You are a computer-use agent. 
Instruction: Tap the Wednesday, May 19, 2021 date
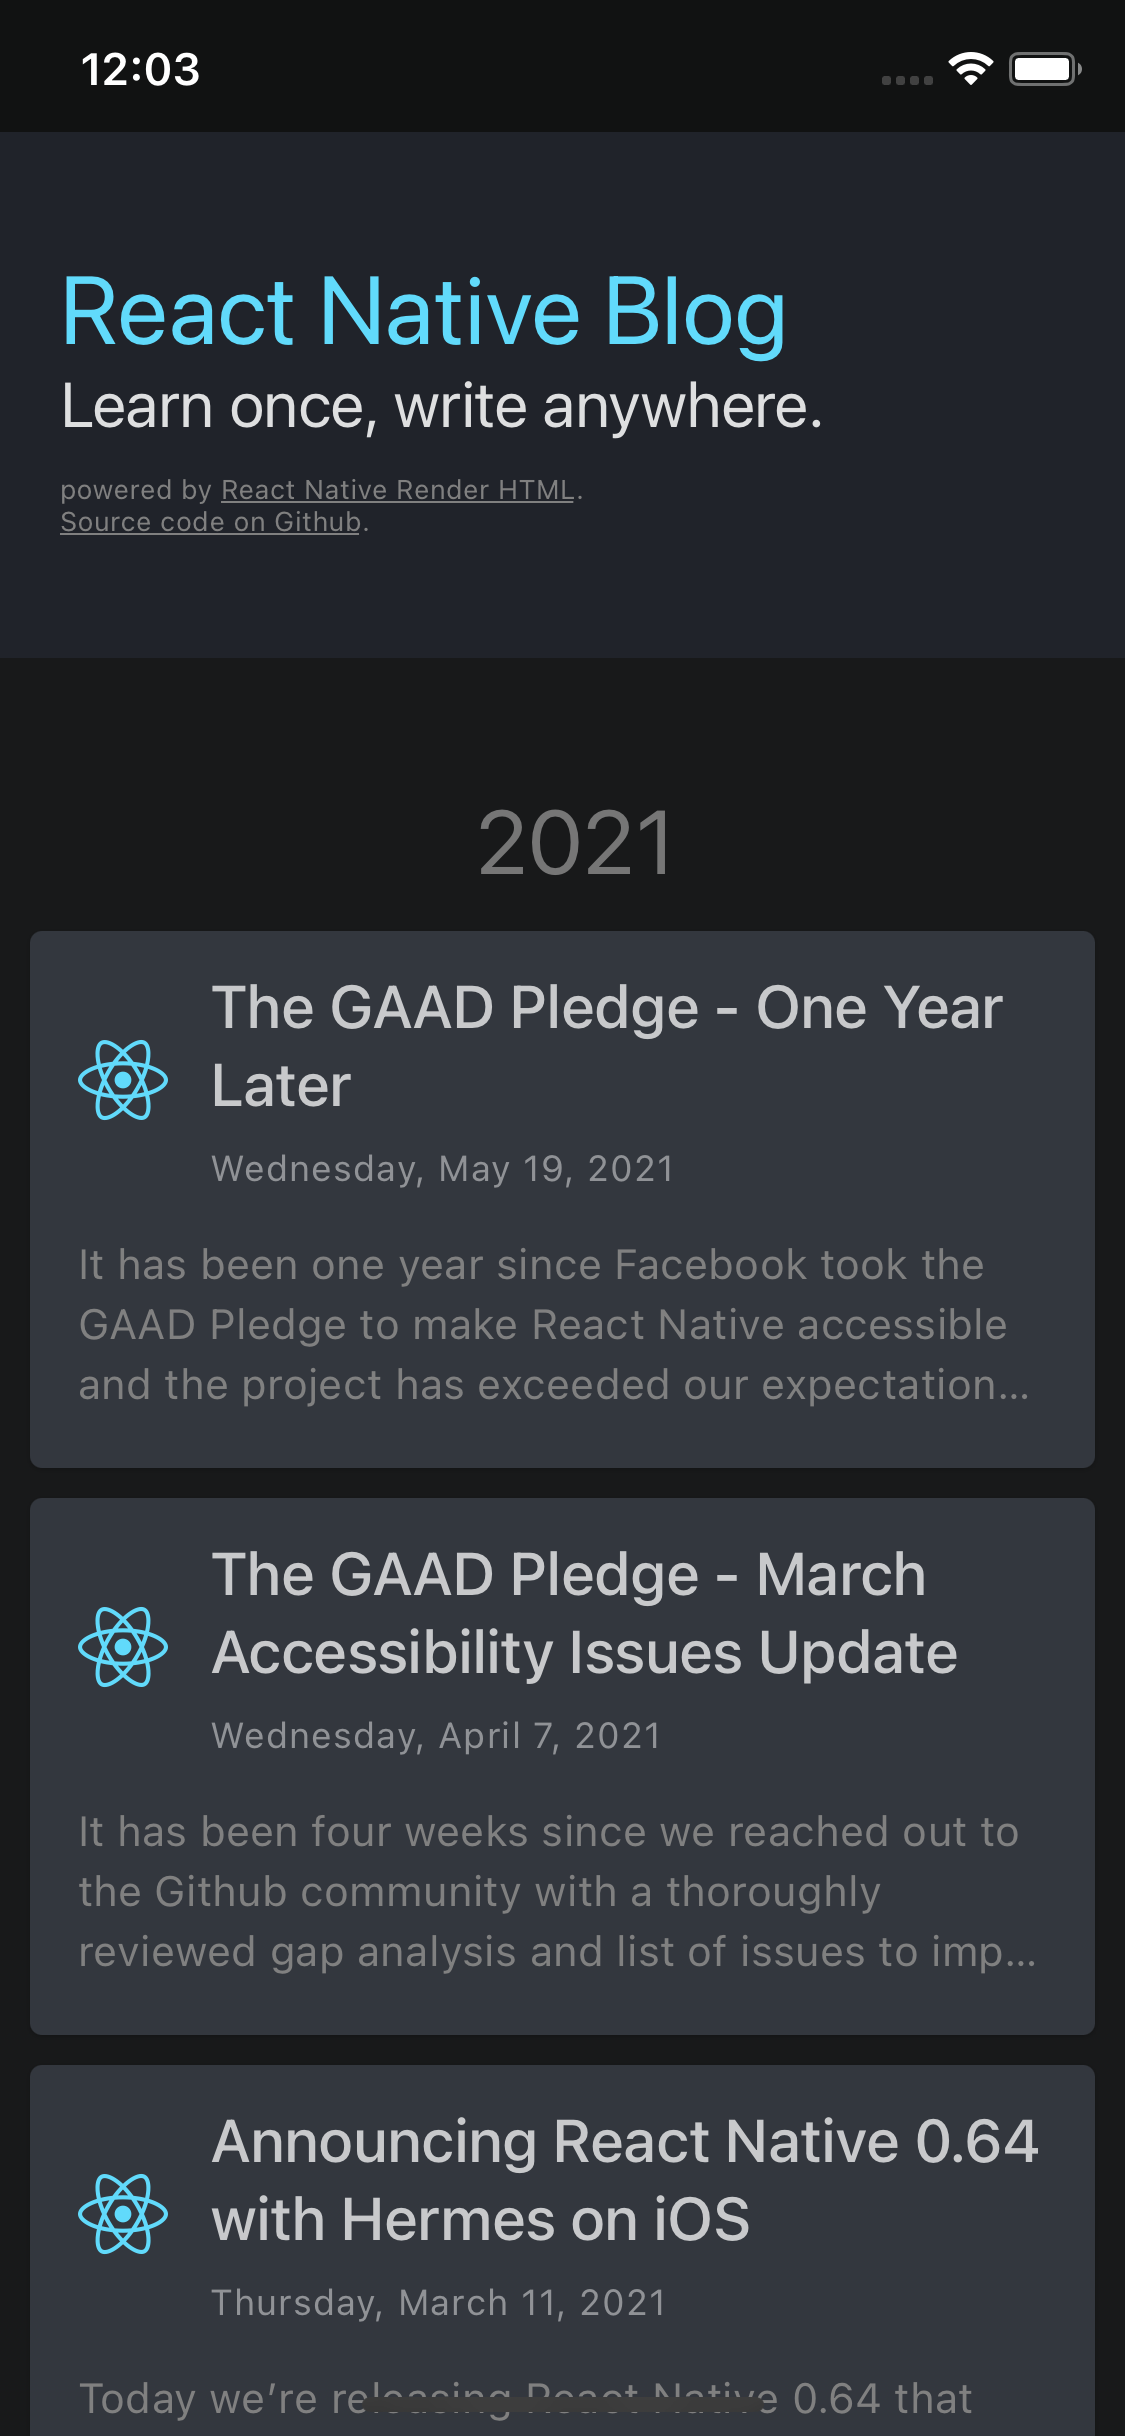point(442,1169)
